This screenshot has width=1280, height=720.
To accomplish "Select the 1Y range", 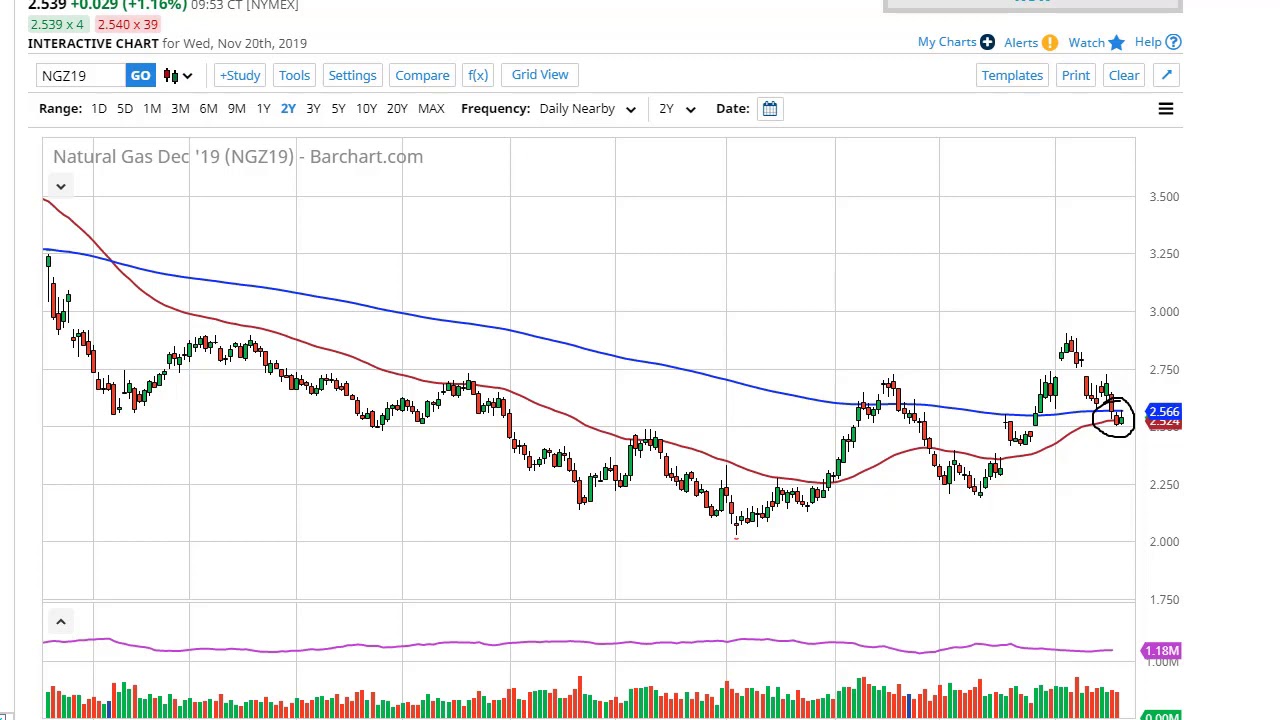I will point(263,108).
